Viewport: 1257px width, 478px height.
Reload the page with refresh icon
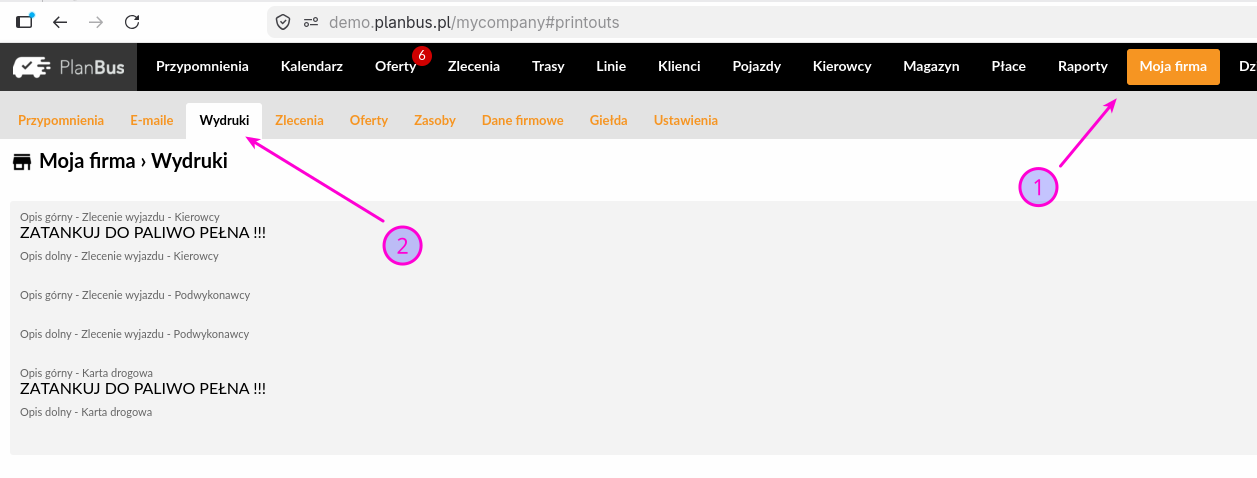(132, 22)
